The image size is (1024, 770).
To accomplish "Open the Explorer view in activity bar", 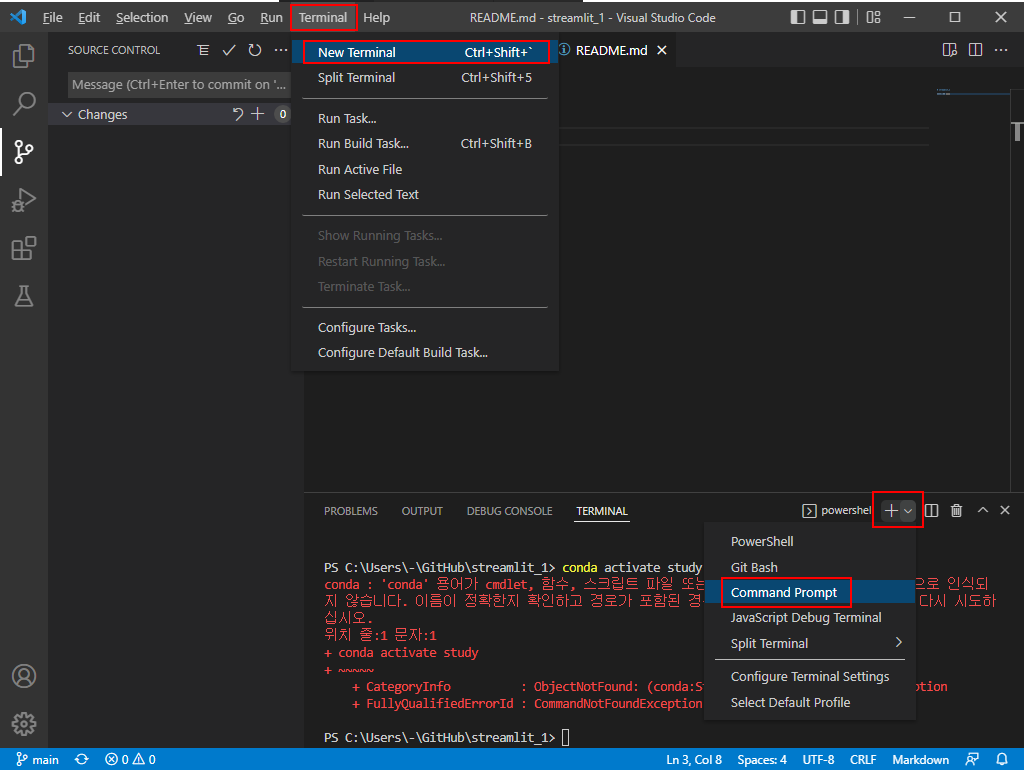I will 24,56.
